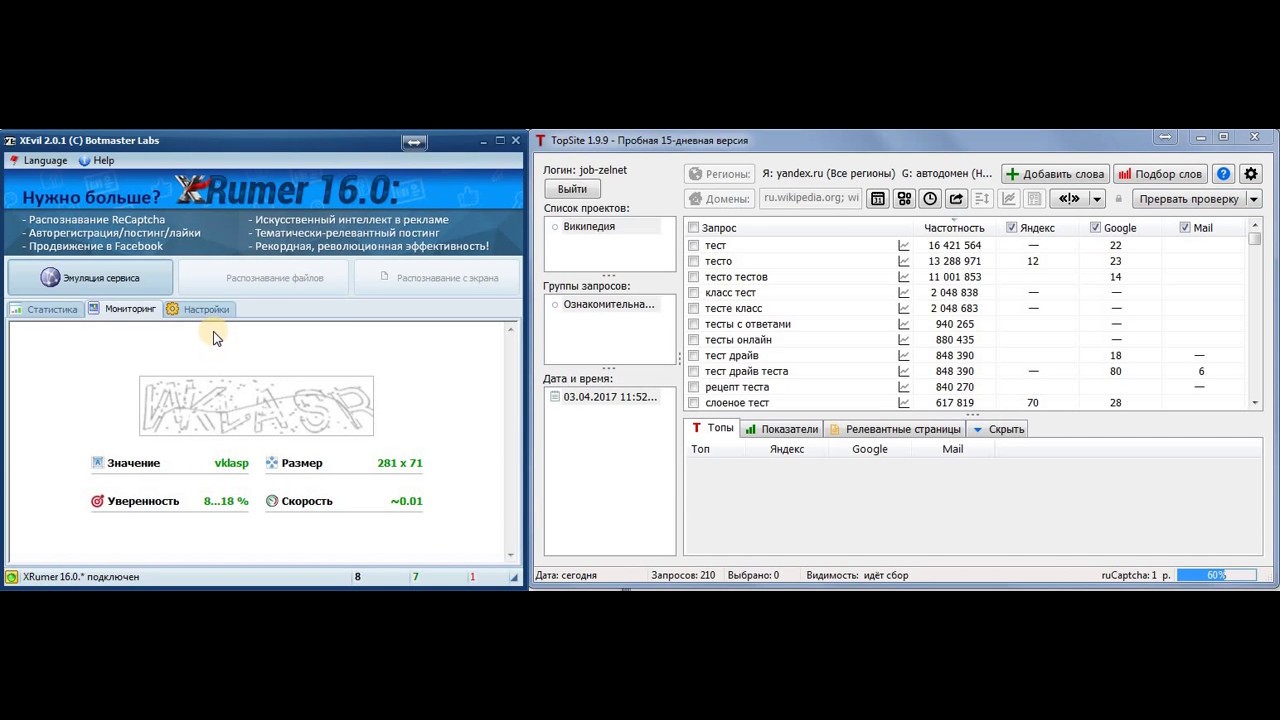Open trend chart icon for тесто row
Image resolution: width=1280 pixels, height=720 pixels.
[x=904, y=261]
